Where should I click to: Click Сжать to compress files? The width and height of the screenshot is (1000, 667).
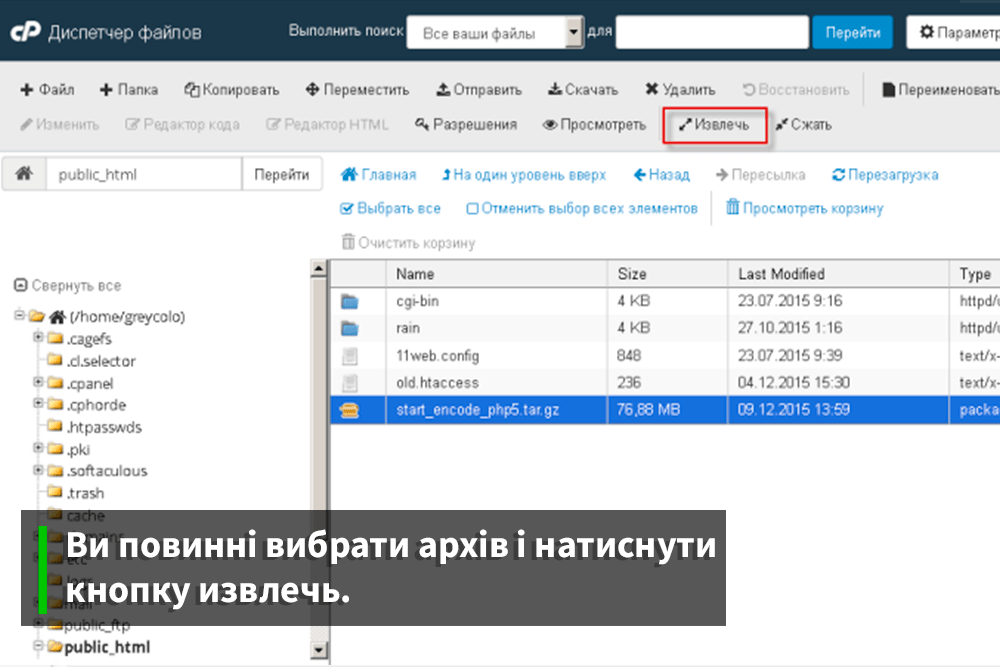tap(804, 124)
